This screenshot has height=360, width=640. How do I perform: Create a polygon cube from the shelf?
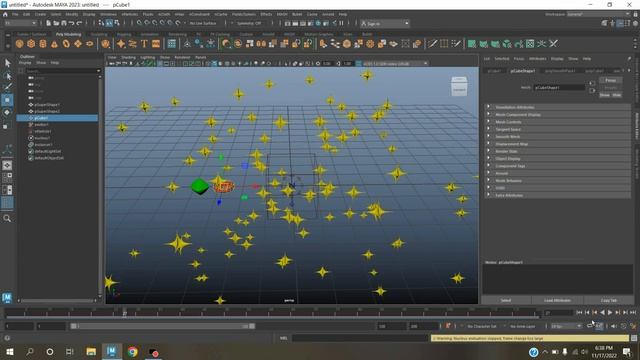[x=31, y=44]
